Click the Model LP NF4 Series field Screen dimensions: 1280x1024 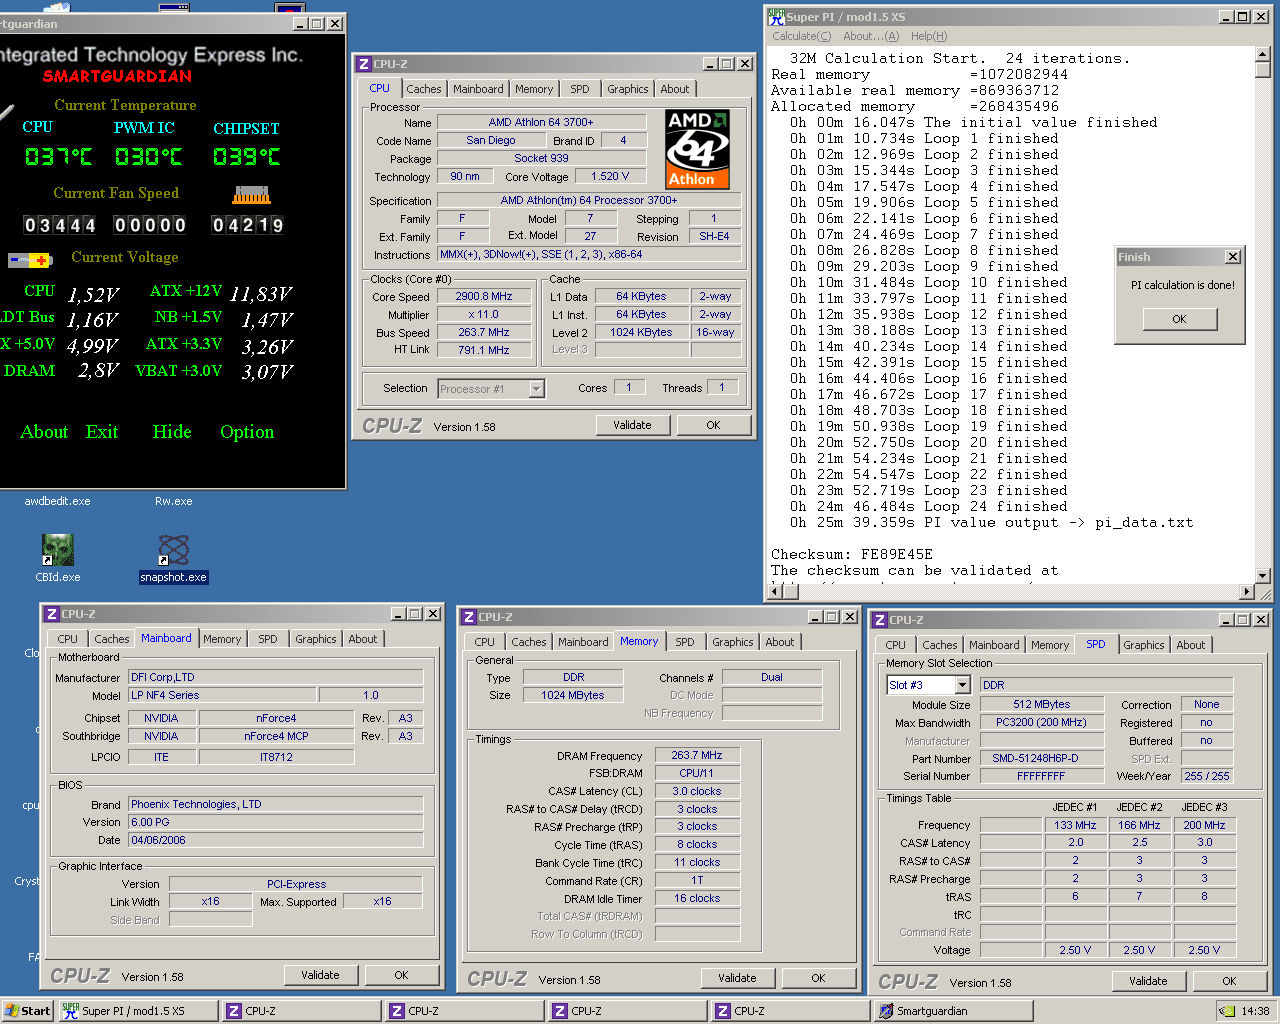222,695
